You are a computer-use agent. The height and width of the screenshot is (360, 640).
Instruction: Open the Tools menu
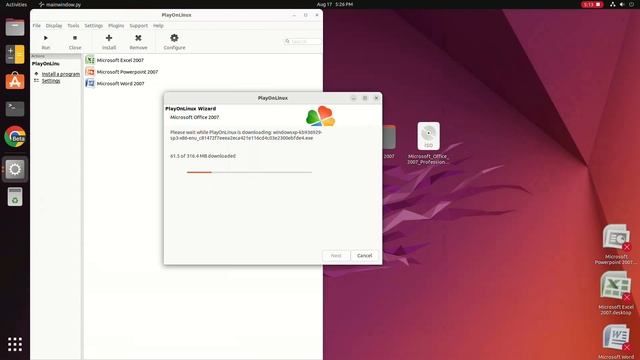[73, 26]
